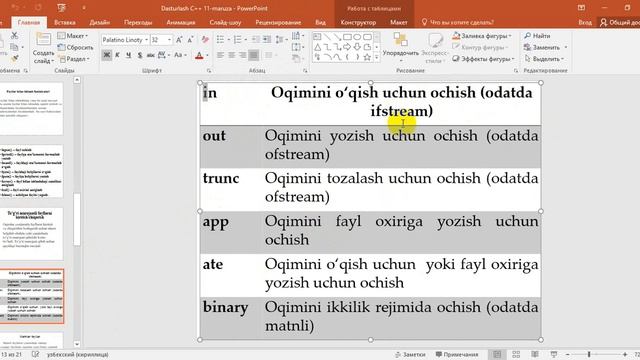This screenshot has height=360, width=640.
Task: Open the Главная ribbon tab
Action: pyautogui.click(x=29, y=22)
